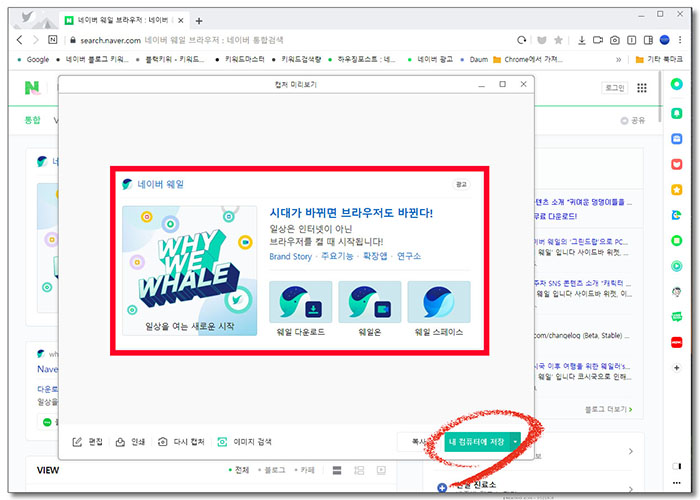
Task: Switch VIEW to video layout icon
Action: click(x=381, y=470)
